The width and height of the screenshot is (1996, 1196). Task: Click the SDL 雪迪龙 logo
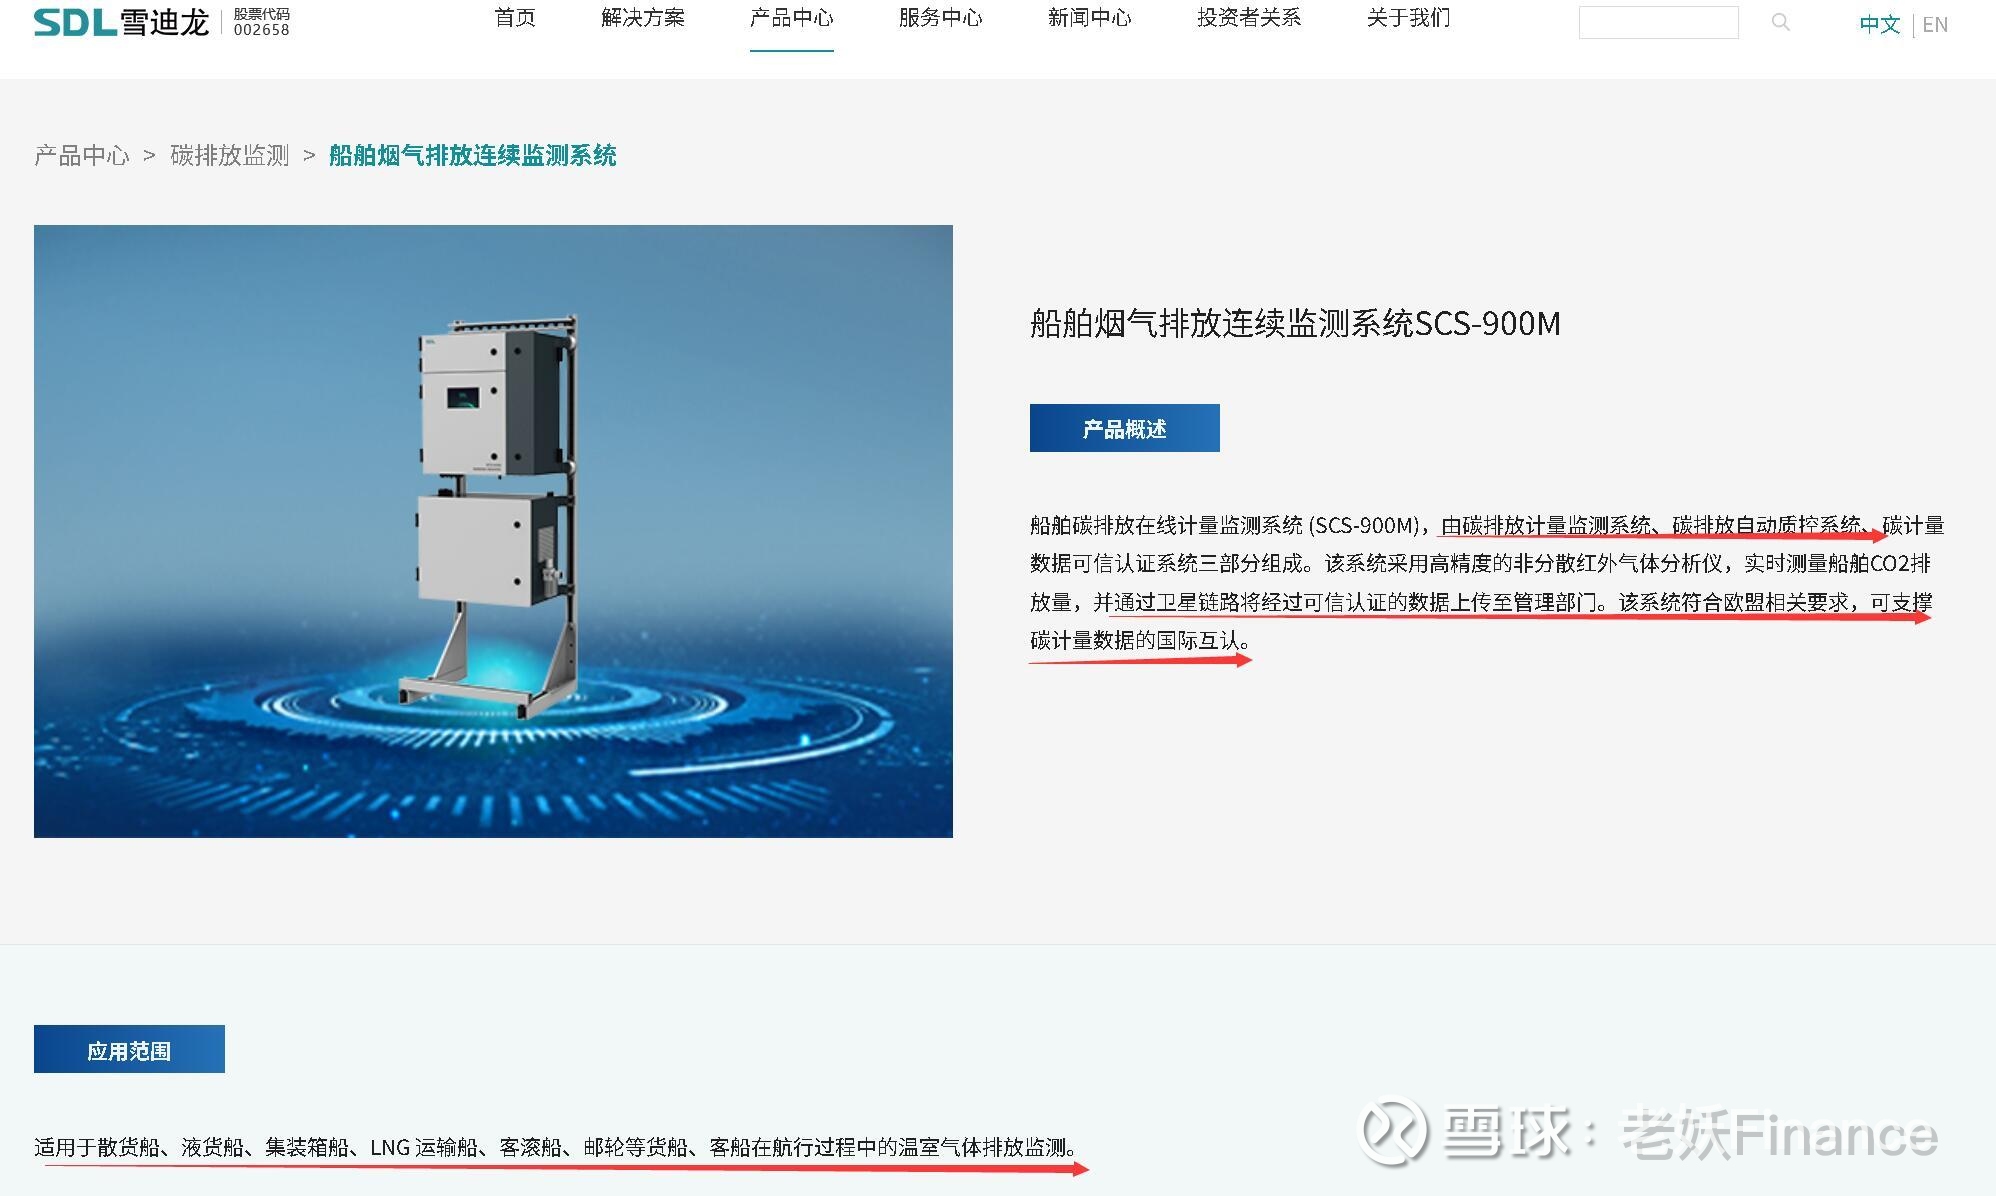click(121, 22)
